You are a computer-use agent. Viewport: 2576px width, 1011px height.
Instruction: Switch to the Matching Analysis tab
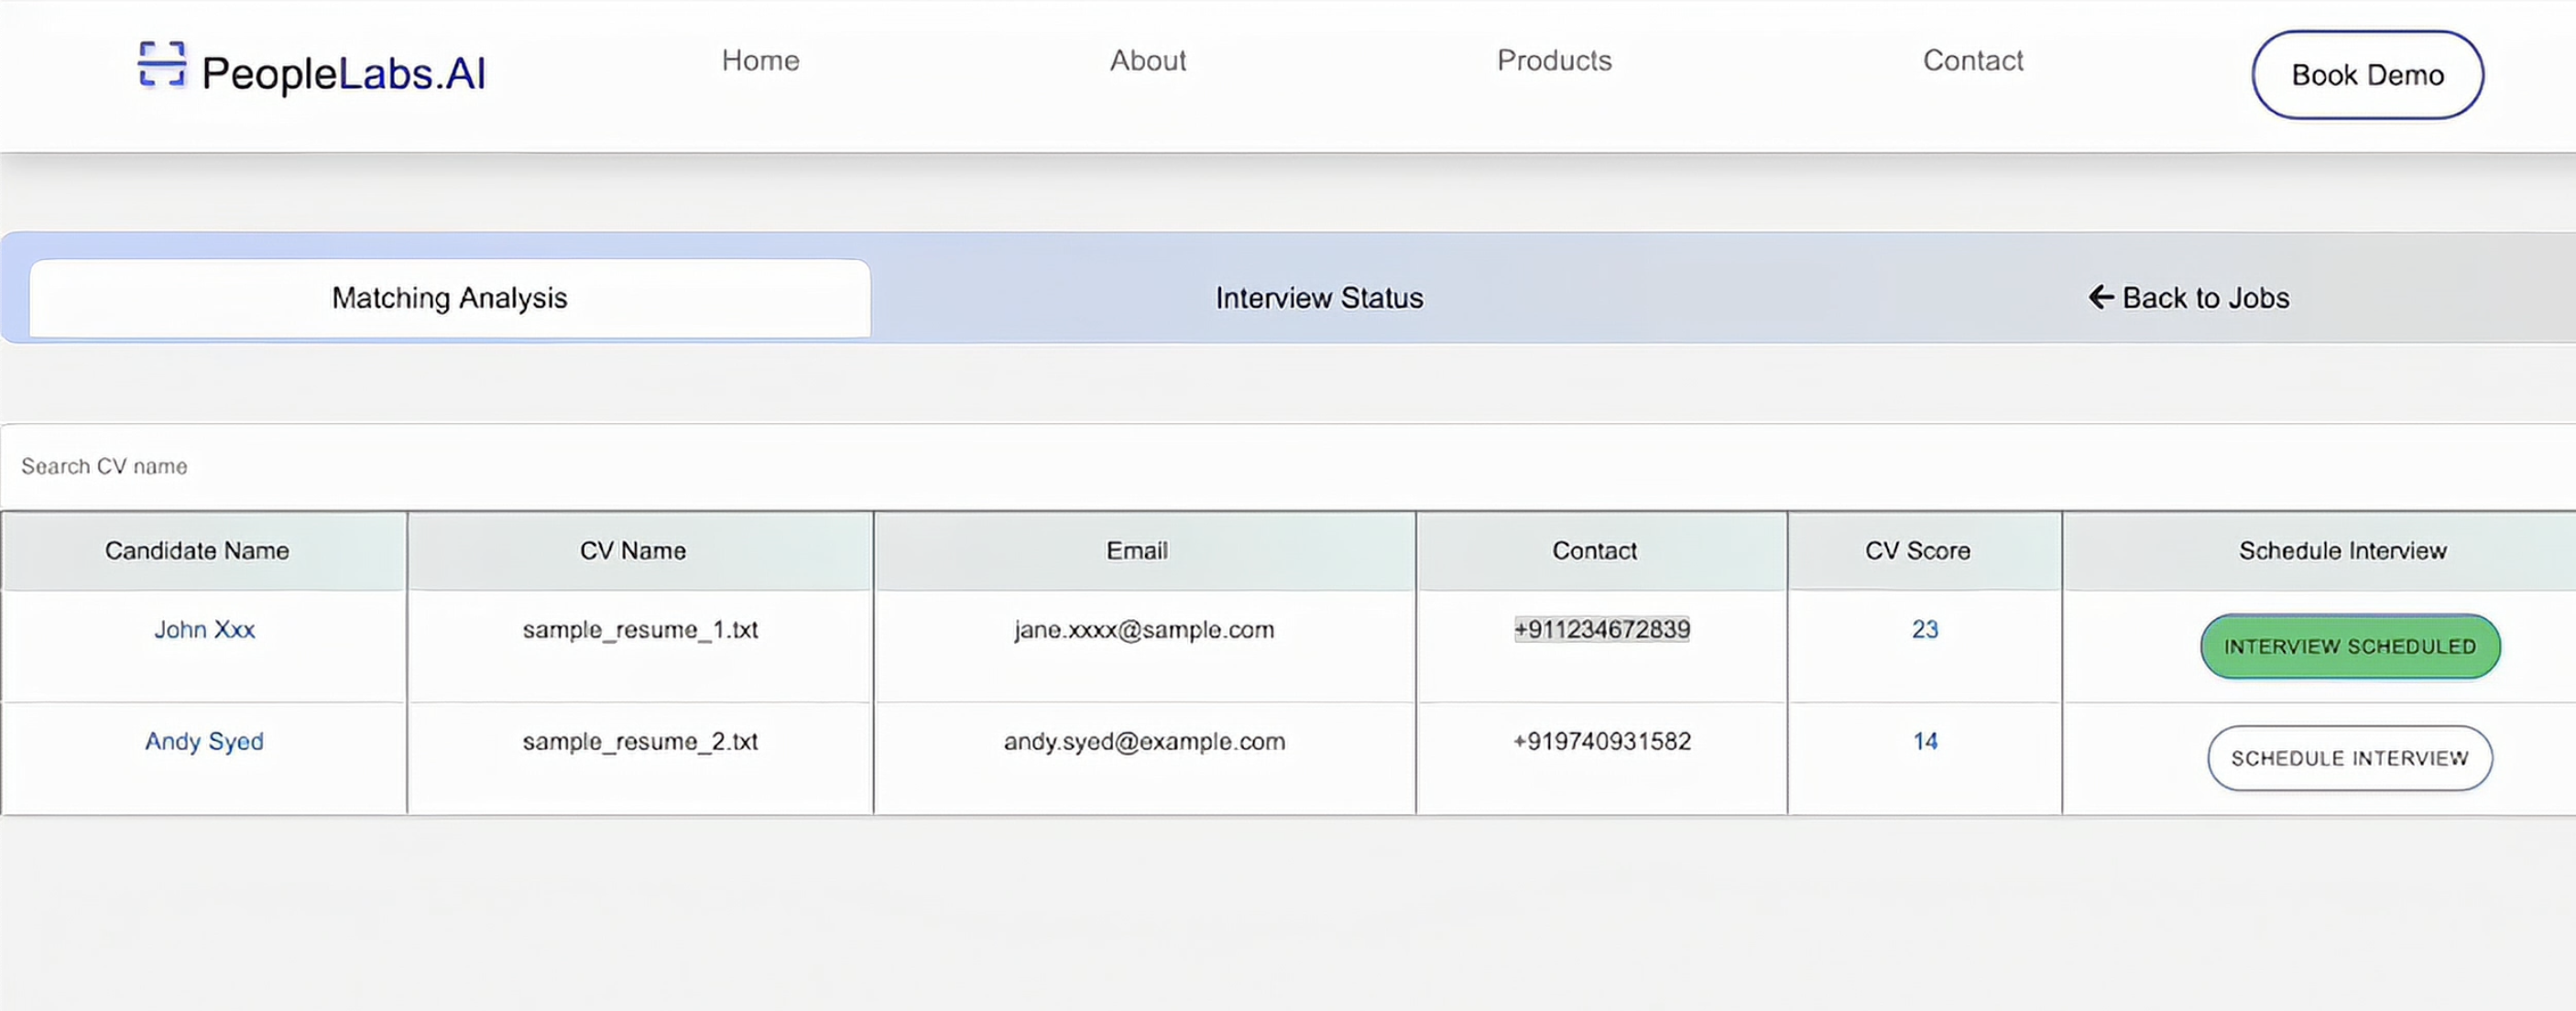(449, 298)
